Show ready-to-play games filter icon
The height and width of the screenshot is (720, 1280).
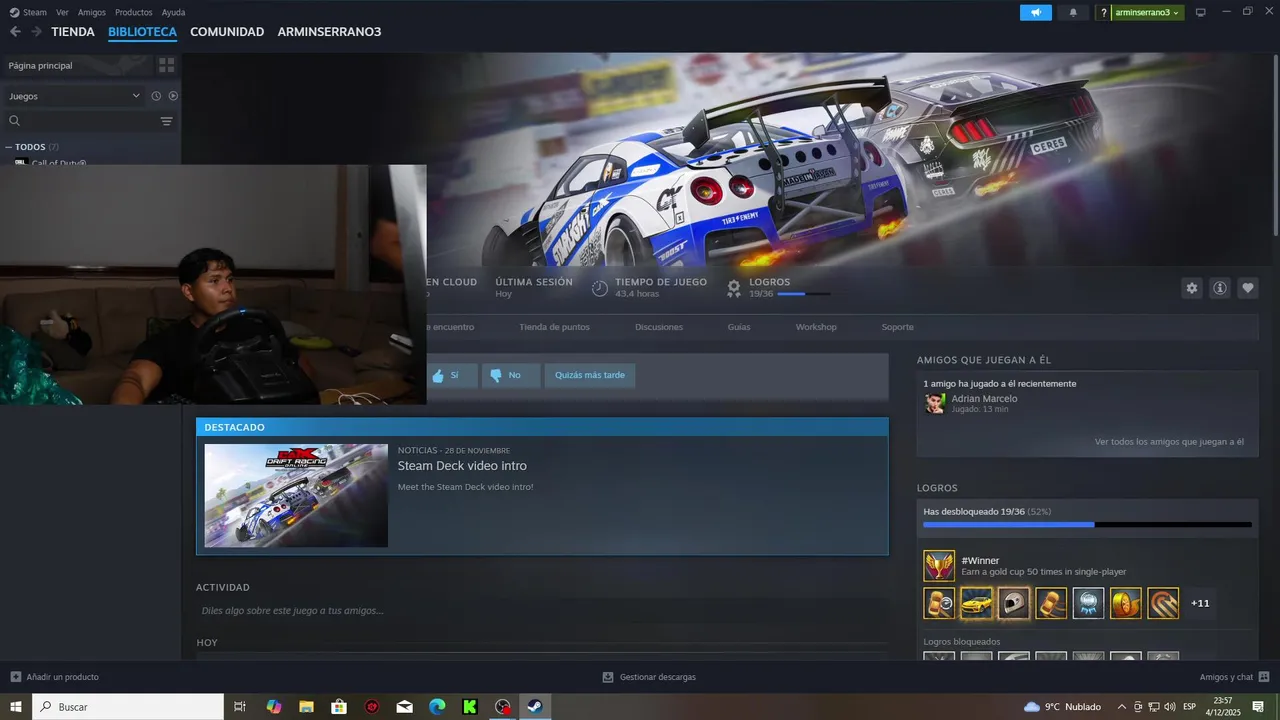173,96
